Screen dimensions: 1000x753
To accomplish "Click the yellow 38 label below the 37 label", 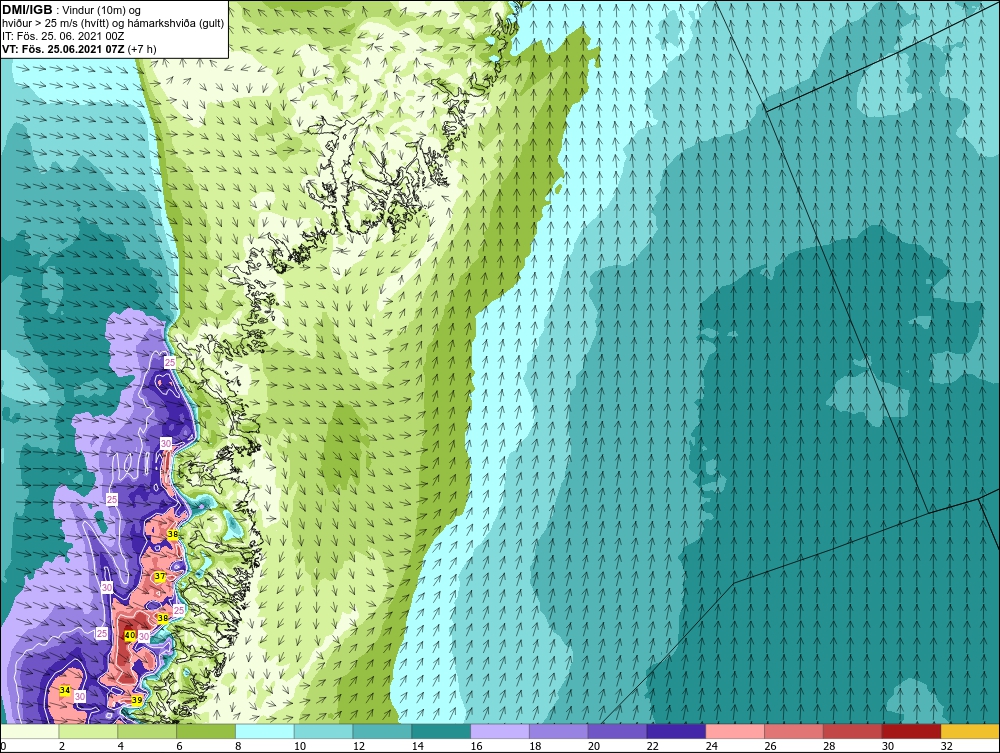I will 163,618.
